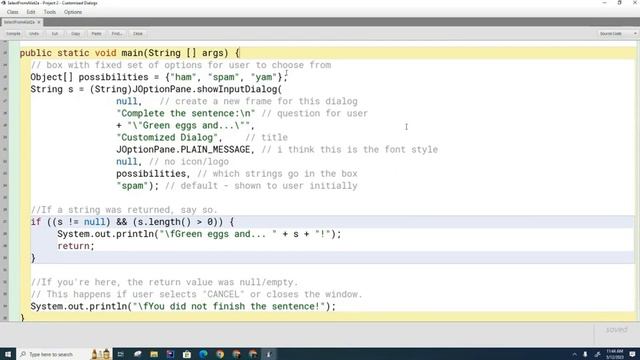Image resolution: width=640 pixels, height=360 pixels.
Task: Click the comment "//If a string was returned, say so."
Action: click(124, 210)
